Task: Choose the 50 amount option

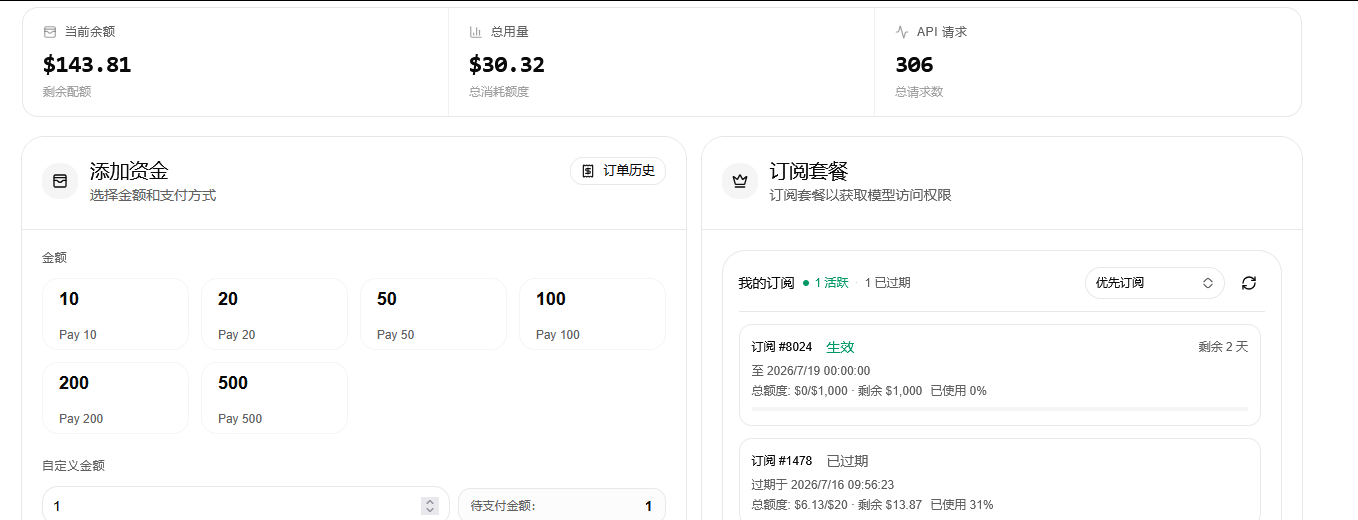Action: tap(433, 314)
